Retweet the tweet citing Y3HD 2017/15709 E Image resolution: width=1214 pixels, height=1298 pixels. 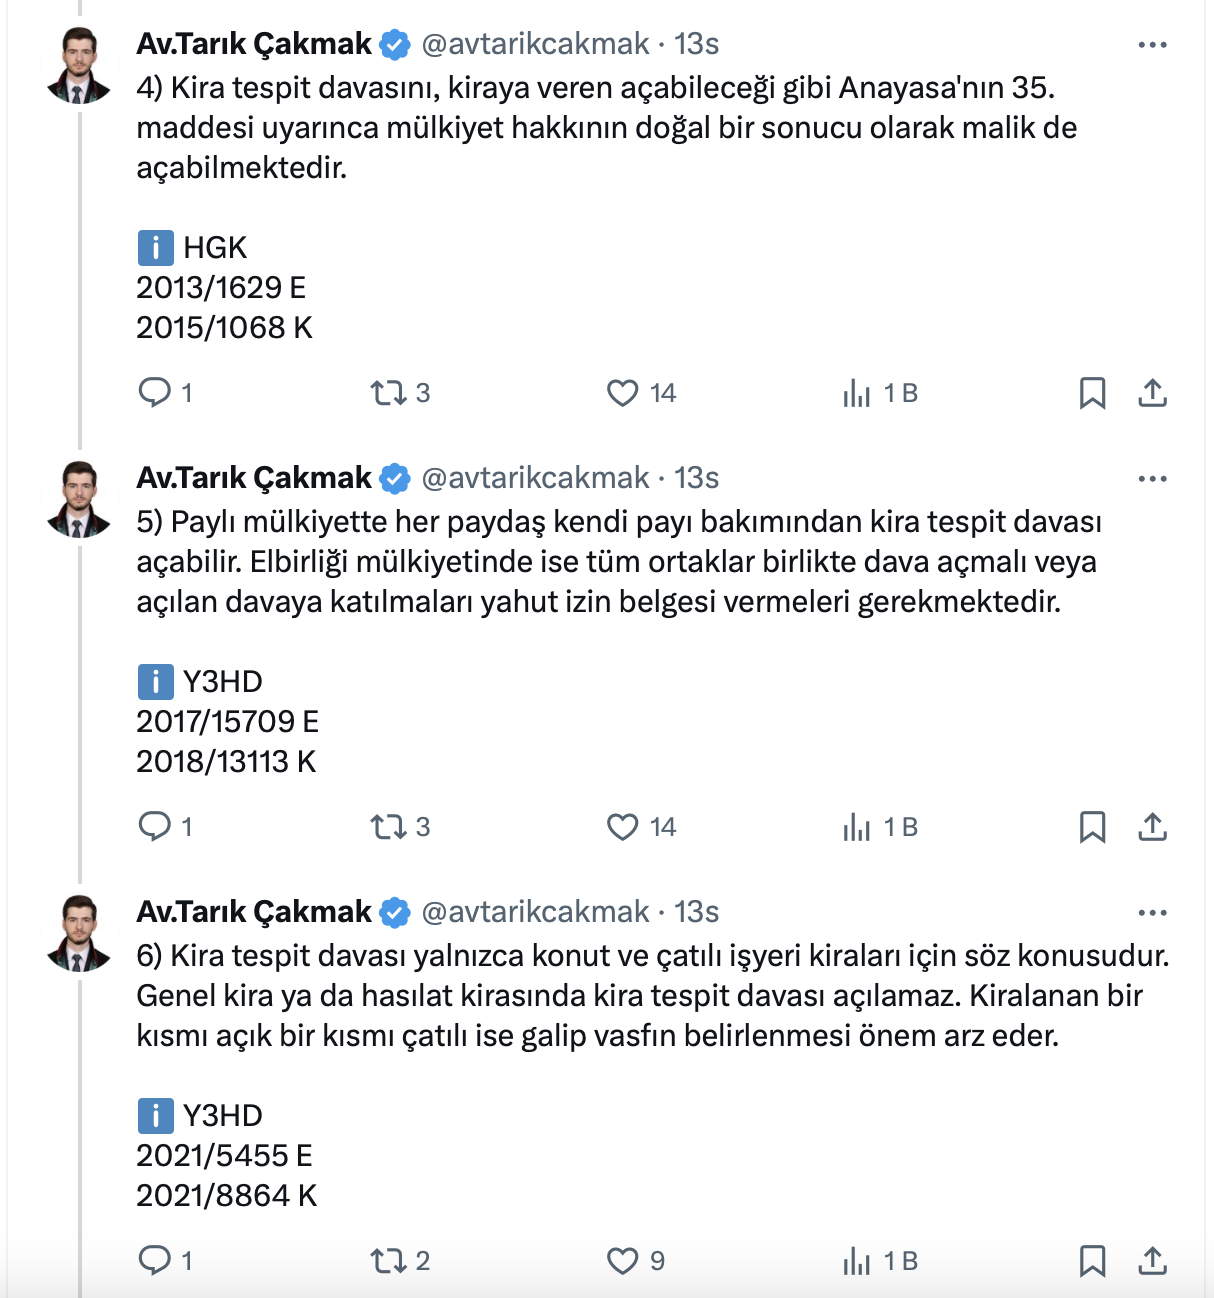point(388,826)
